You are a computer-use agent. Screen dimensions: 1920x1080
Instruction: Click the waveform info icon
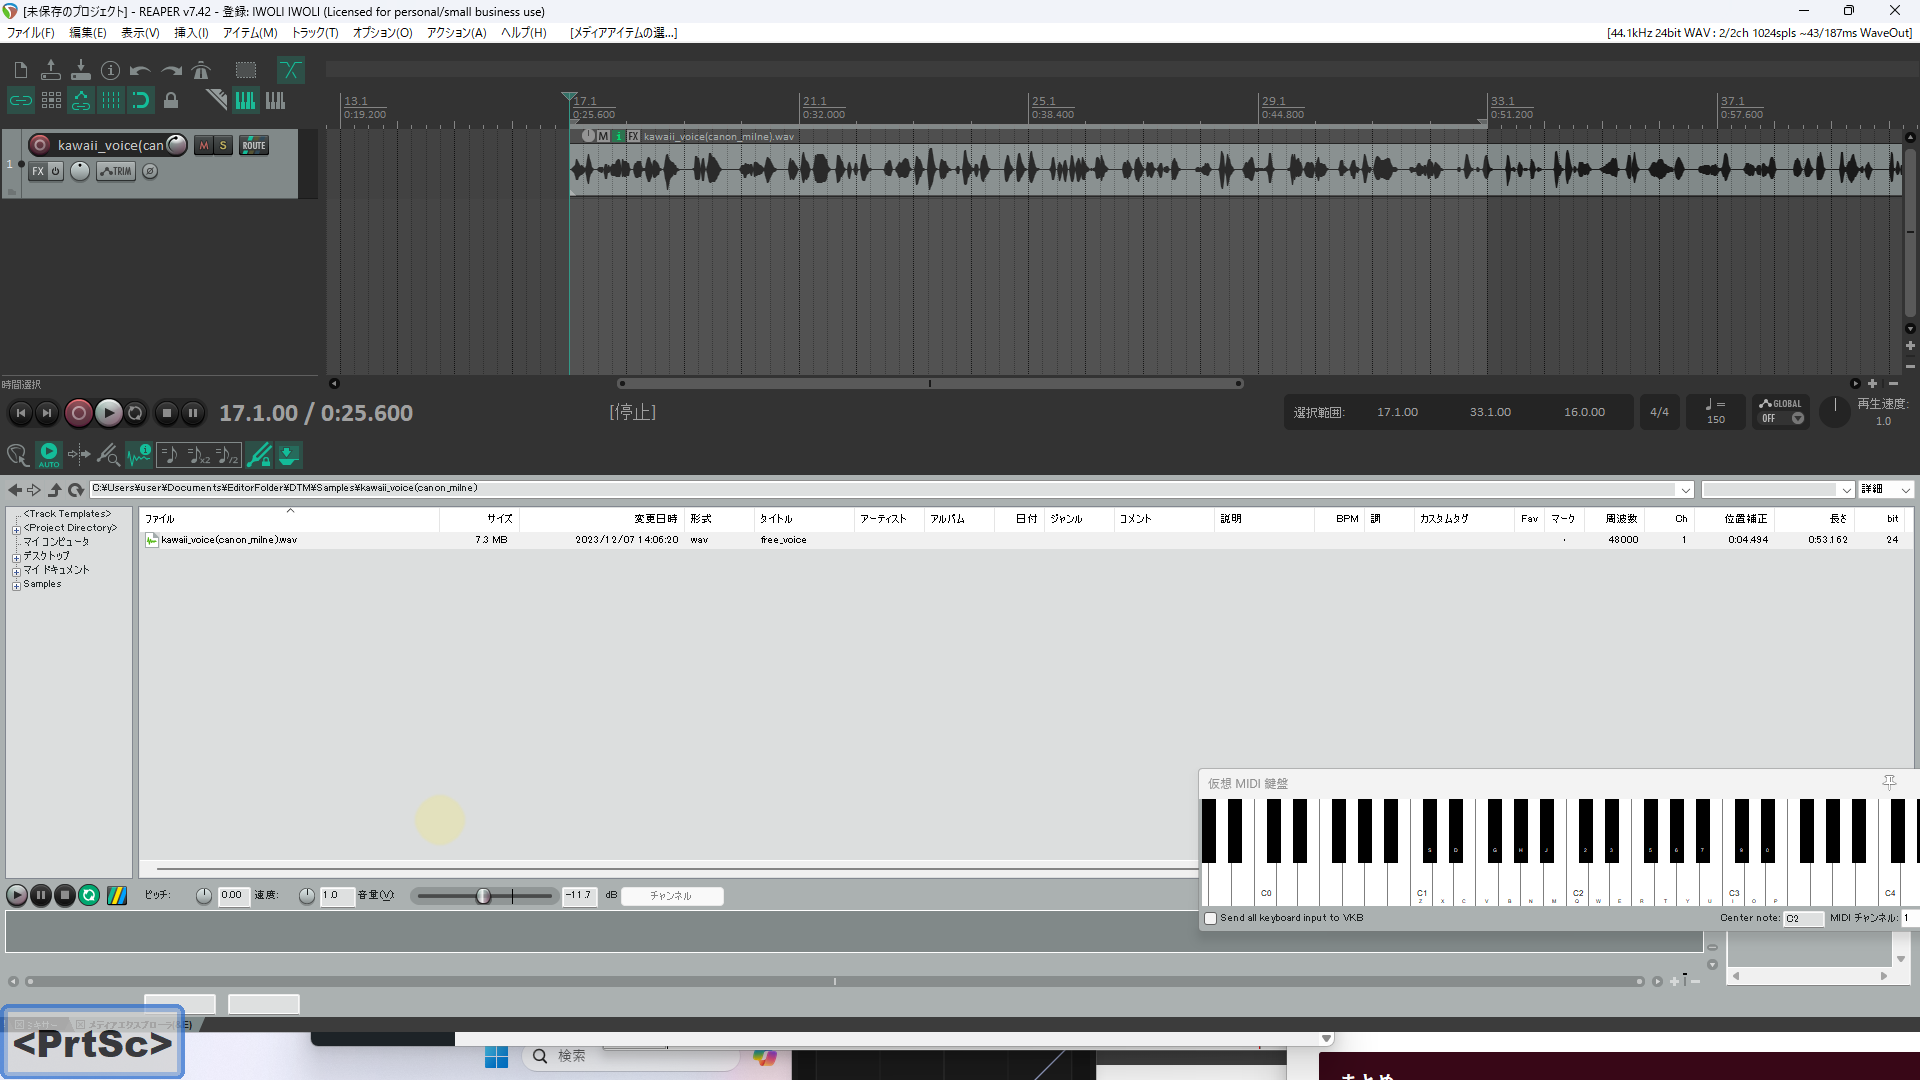[x=139, y=456]
